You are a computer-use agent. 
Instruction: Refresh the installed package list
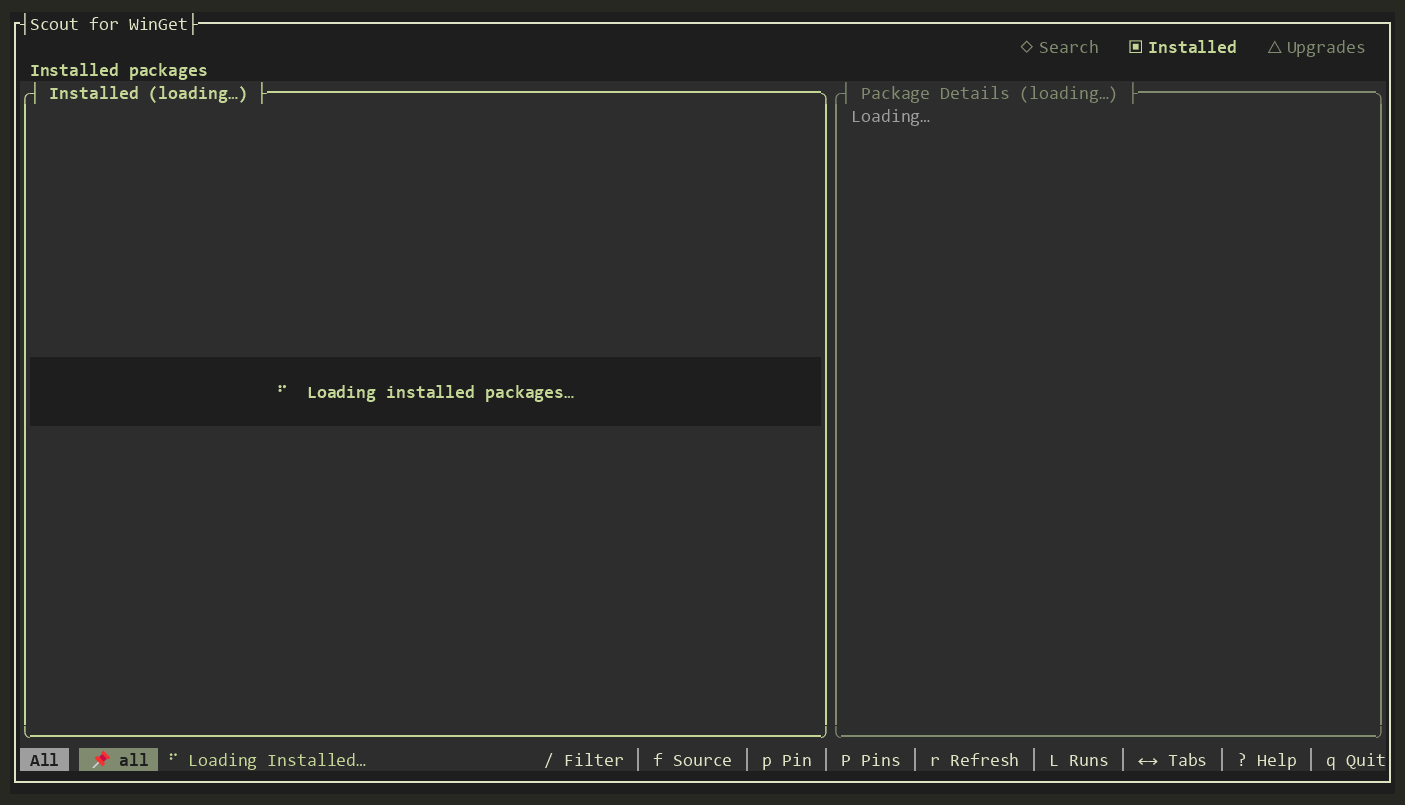click(974, 760)
